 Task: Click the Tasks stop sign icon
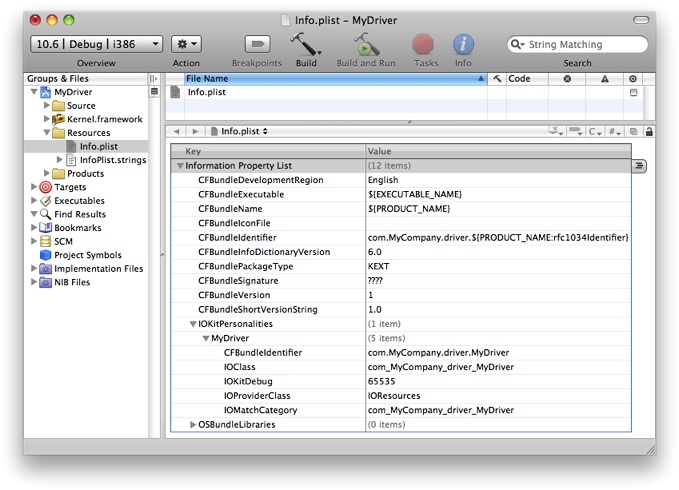424,44
